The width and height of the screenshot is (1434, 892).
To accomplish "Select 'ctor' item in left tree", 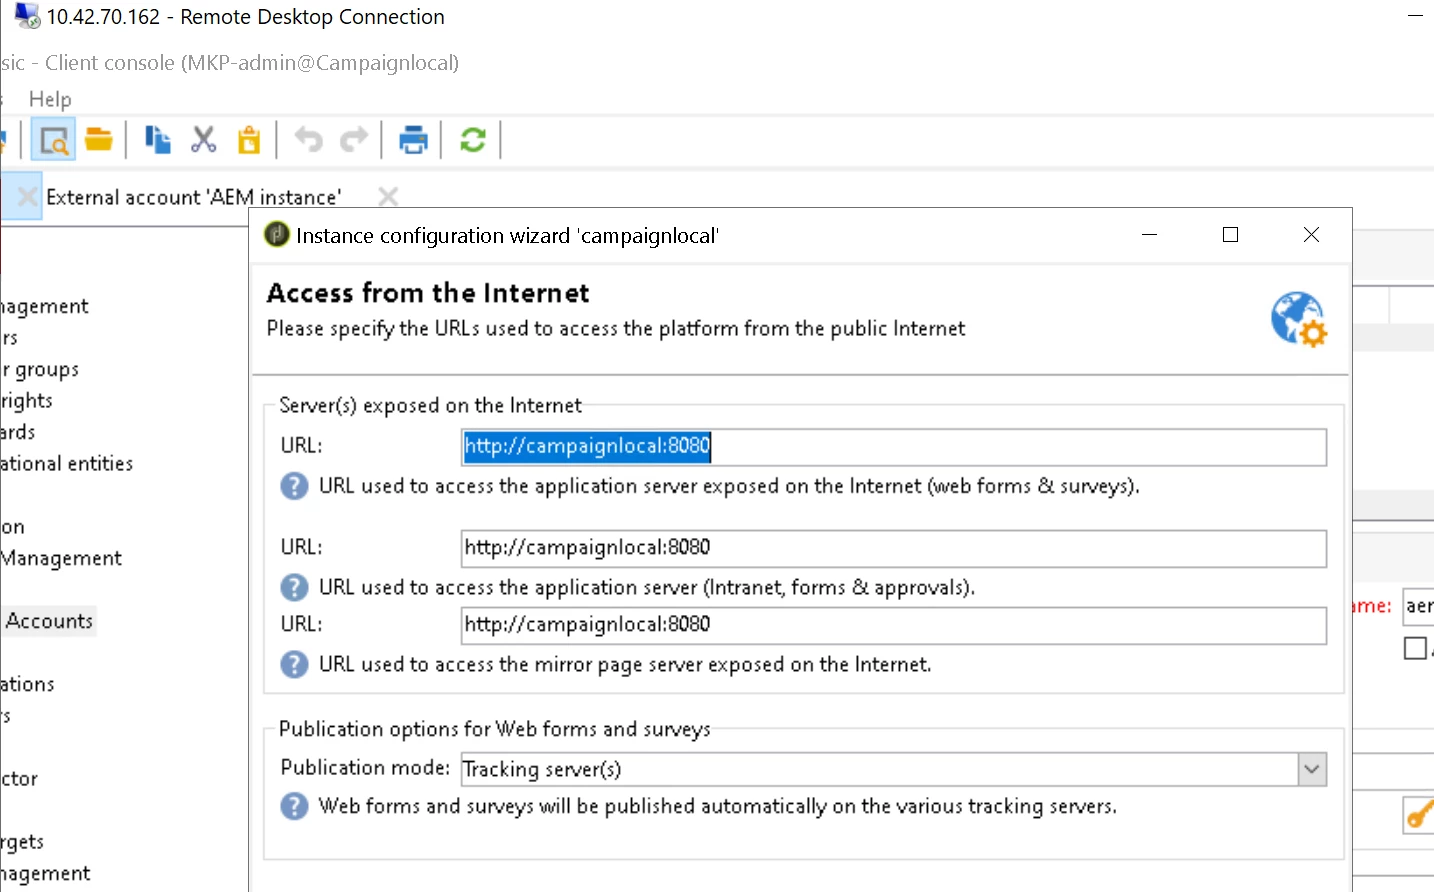I will (x=19, y=778).
